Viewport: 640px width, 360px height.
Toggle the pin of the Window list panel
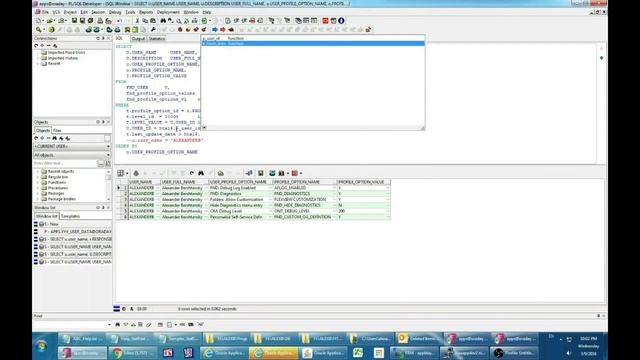coord(103,208)
